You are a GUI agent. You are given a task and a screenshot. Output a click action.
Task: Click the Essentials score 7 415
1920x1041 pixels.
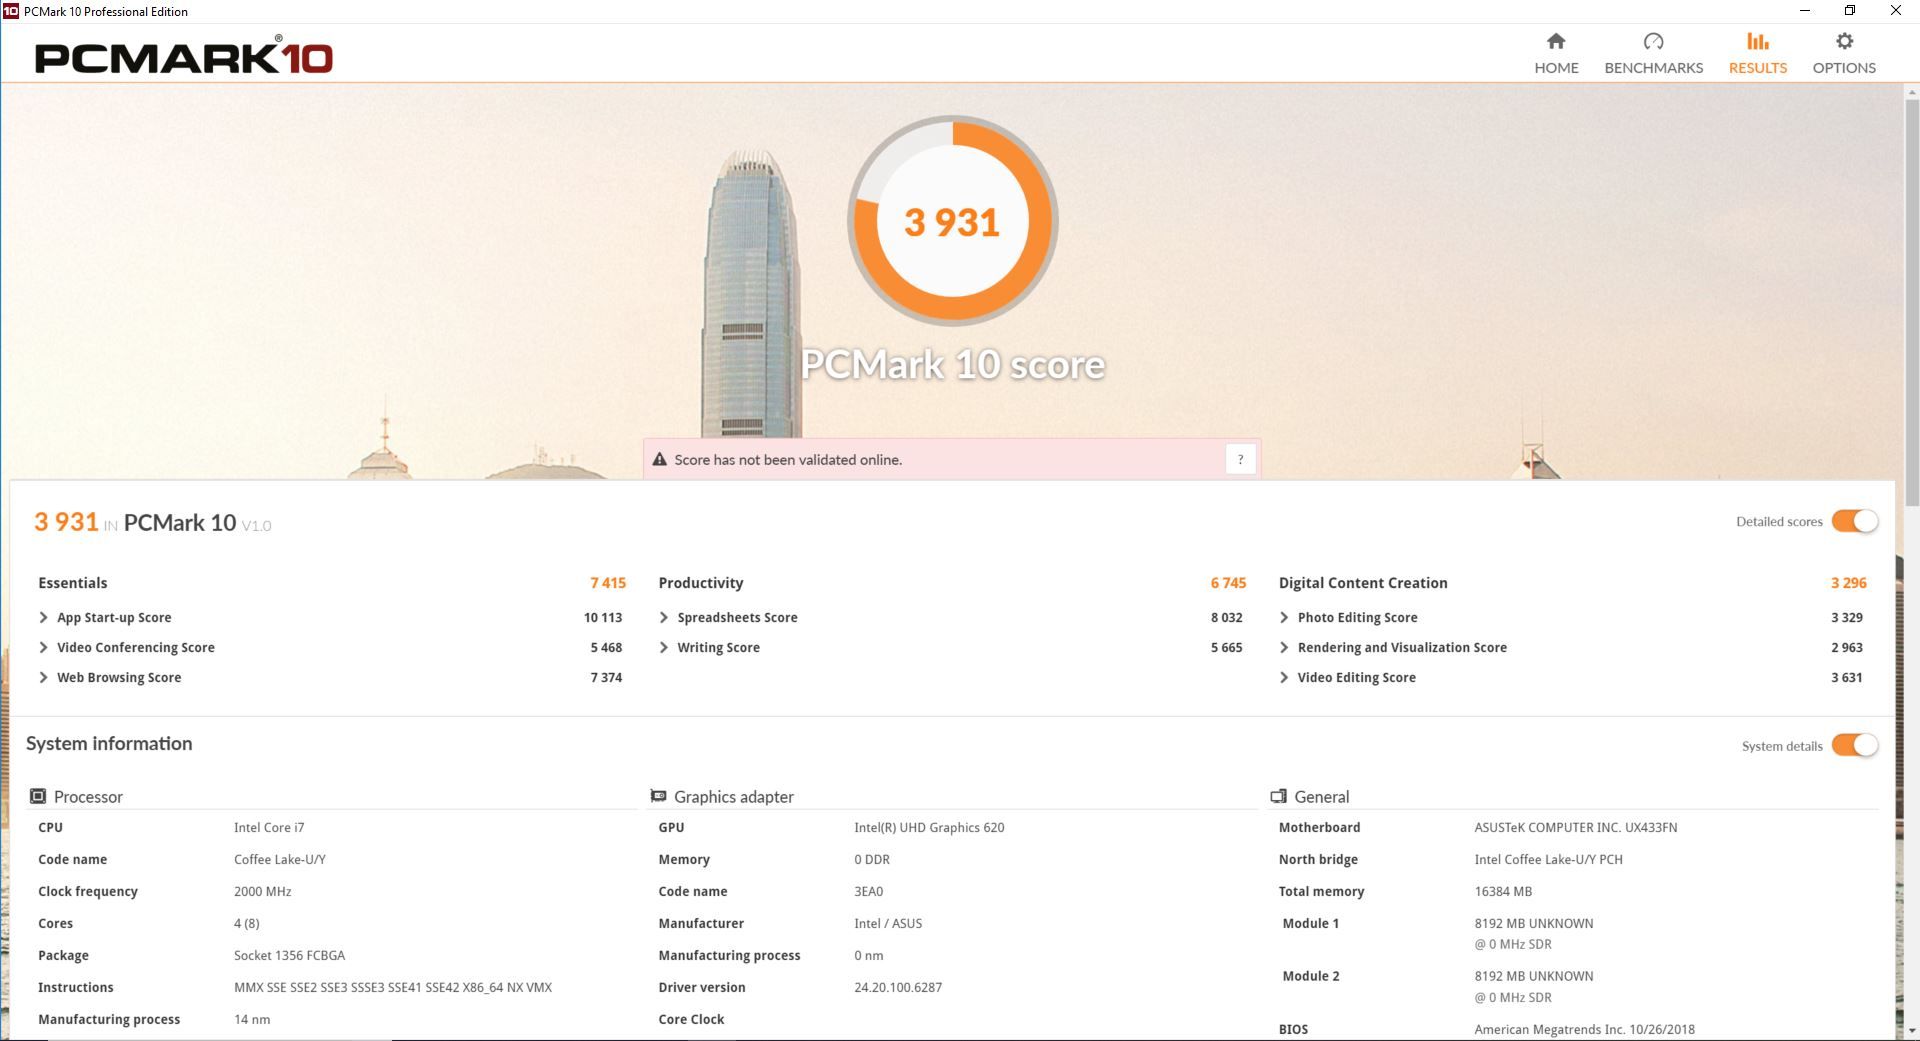pos(608,583)
